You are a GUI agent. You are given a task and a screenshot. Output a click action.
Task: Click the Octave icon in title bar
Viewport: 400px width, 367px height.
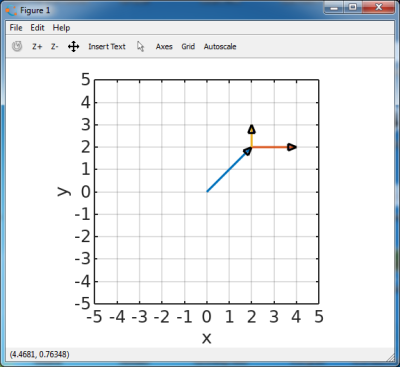[x=11, y=11]
